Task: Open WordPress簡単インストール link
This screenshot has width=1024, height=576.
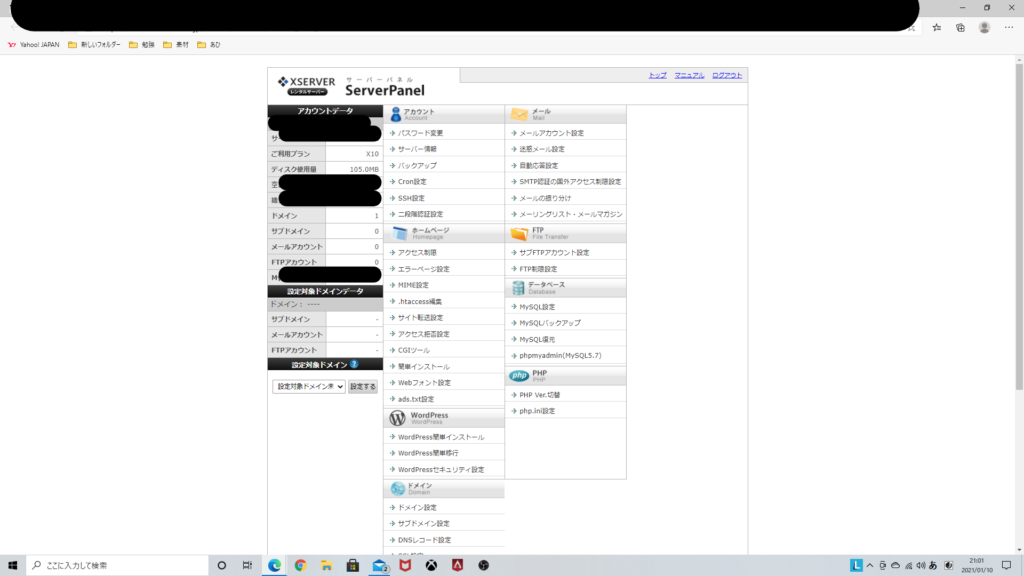Action: click(440, 437)
